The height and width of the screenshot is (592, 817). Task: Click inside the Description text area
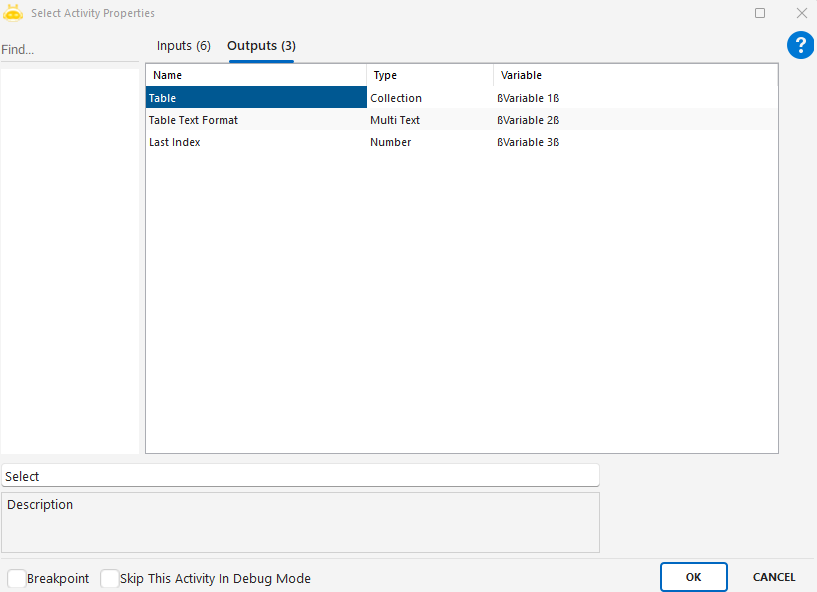pyautogui.click(x=300, y=522)
